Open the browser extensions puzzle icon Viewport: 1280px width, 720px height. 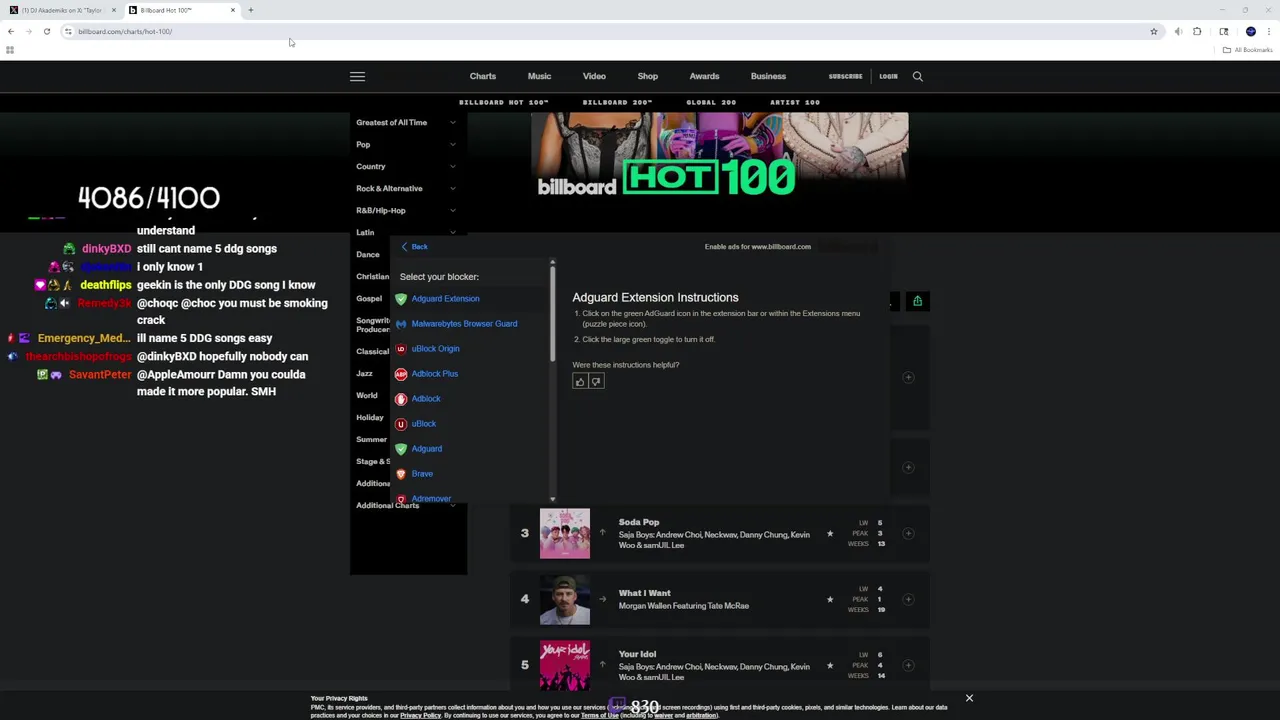(1197, 31)
